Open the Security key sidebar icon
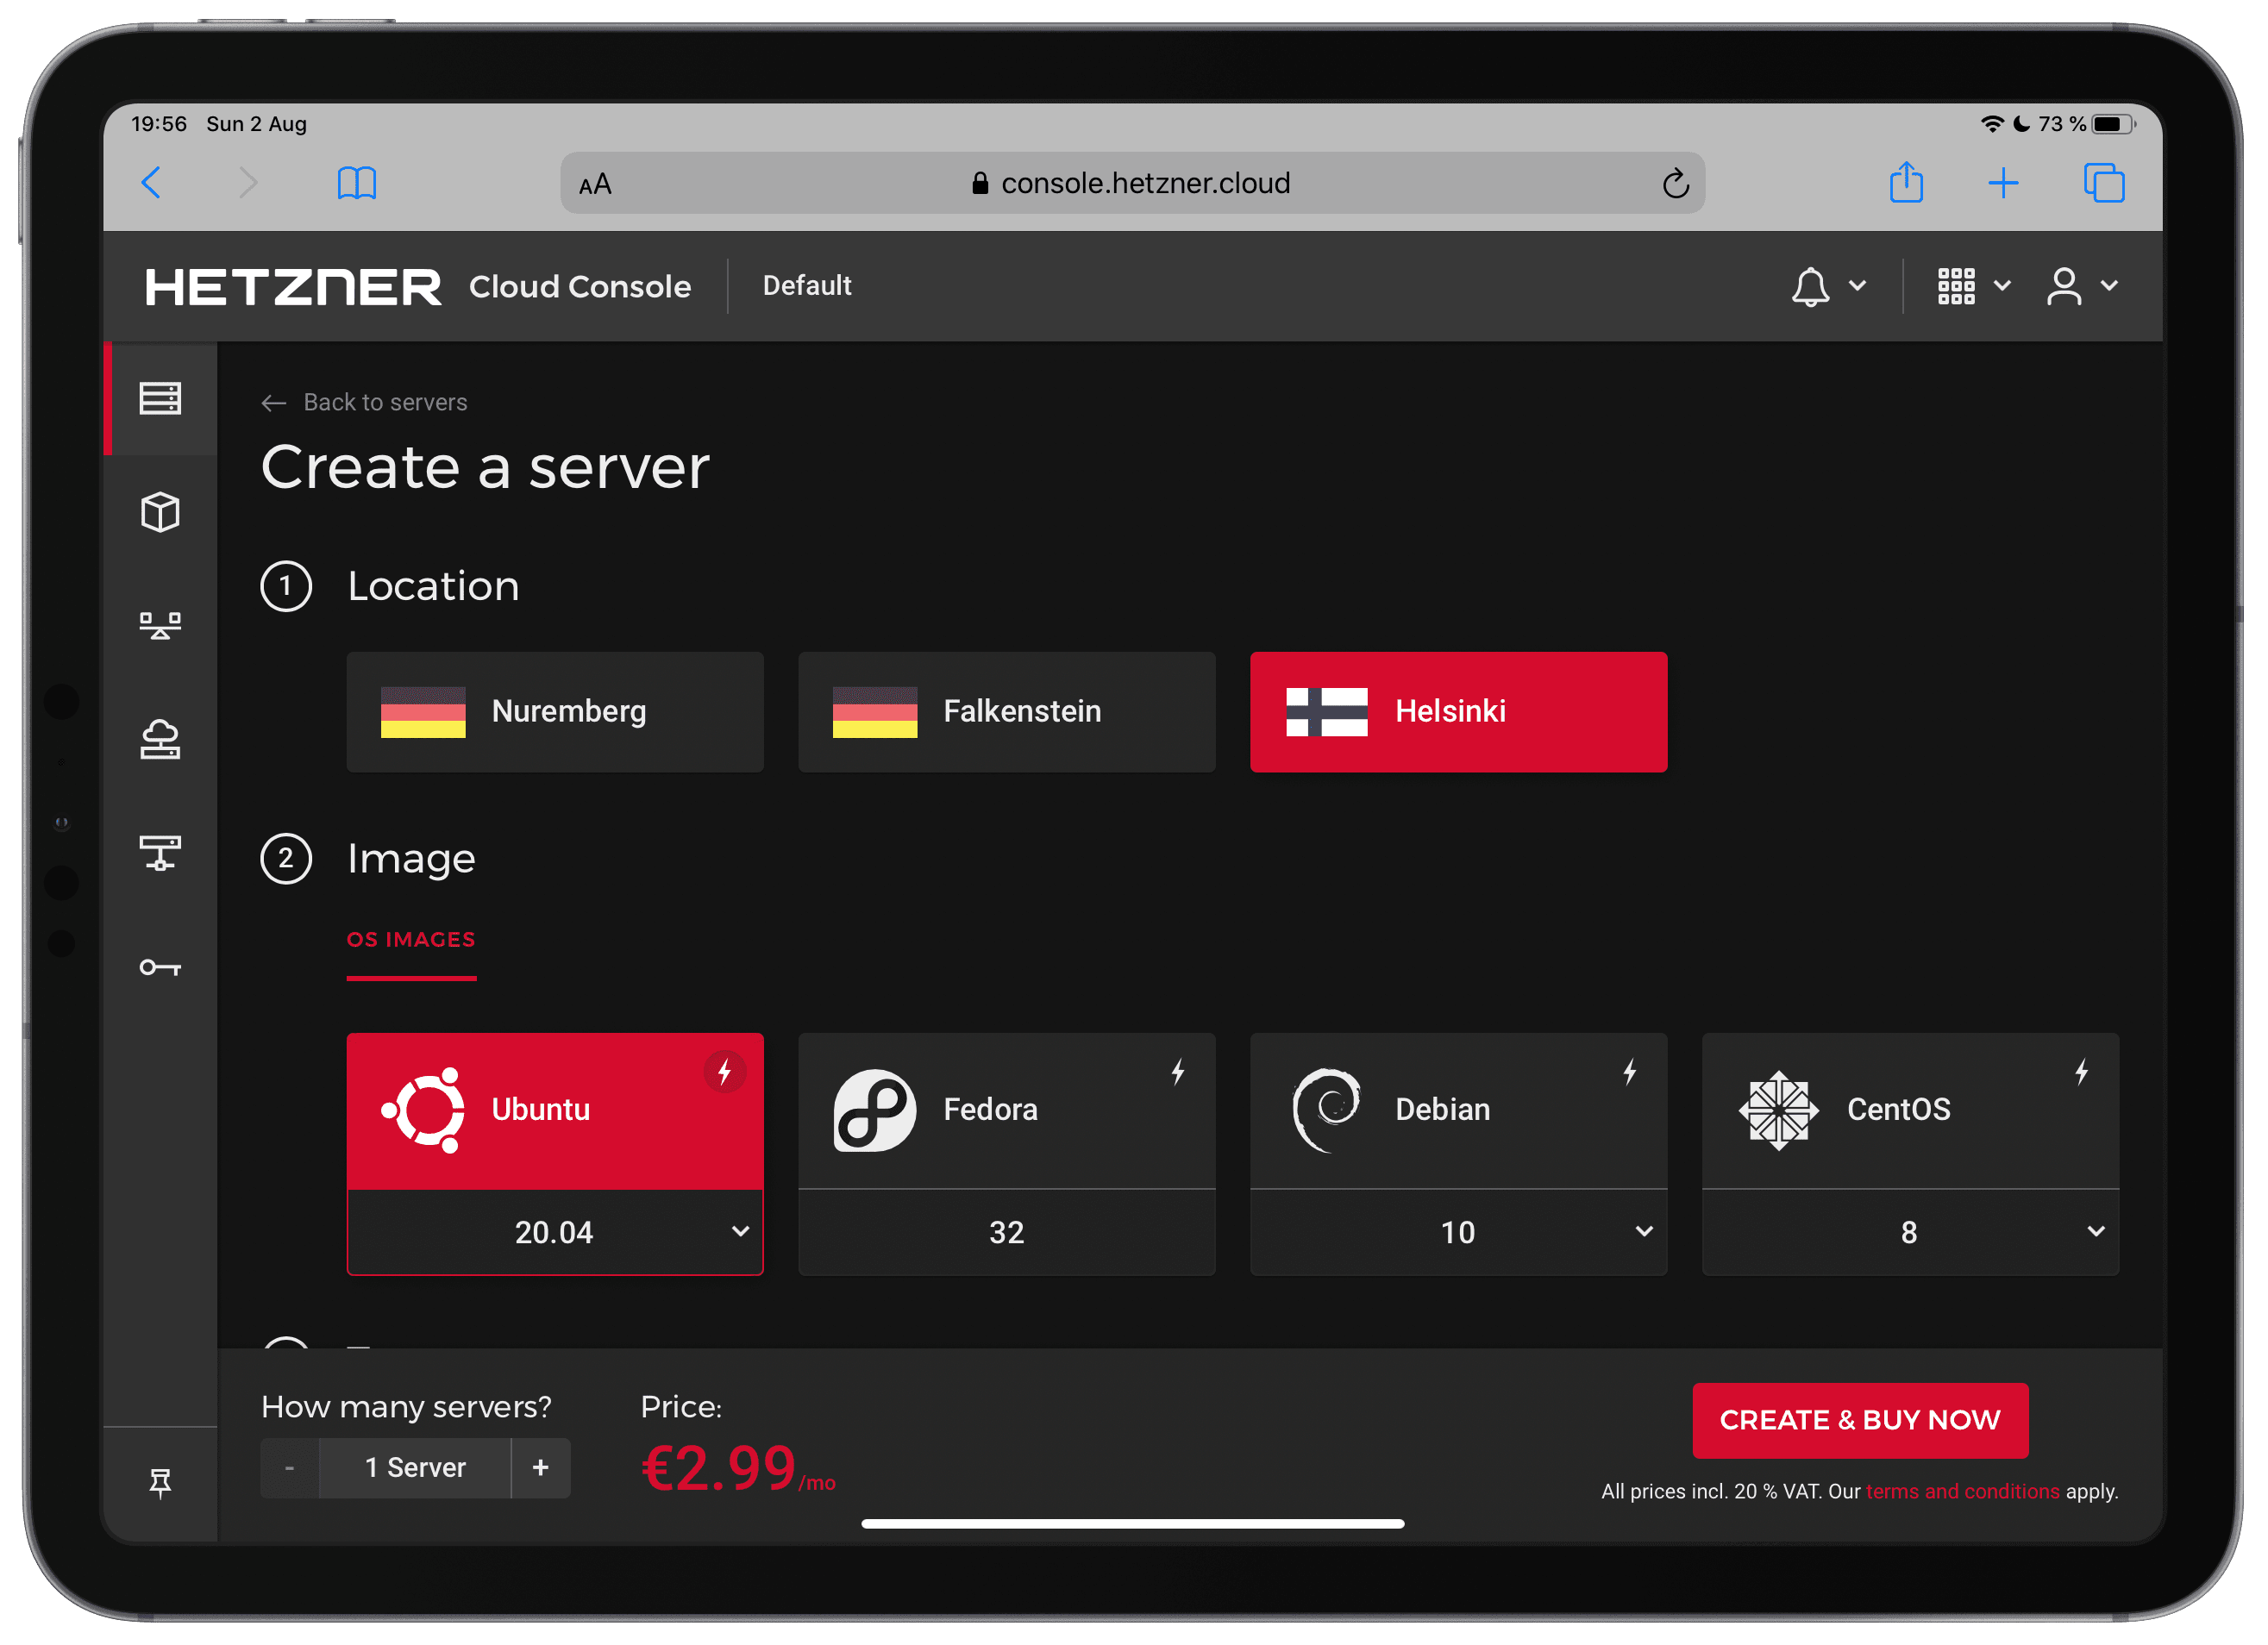This screenshot has height=1645, width=2268. [x=160, y=967]
